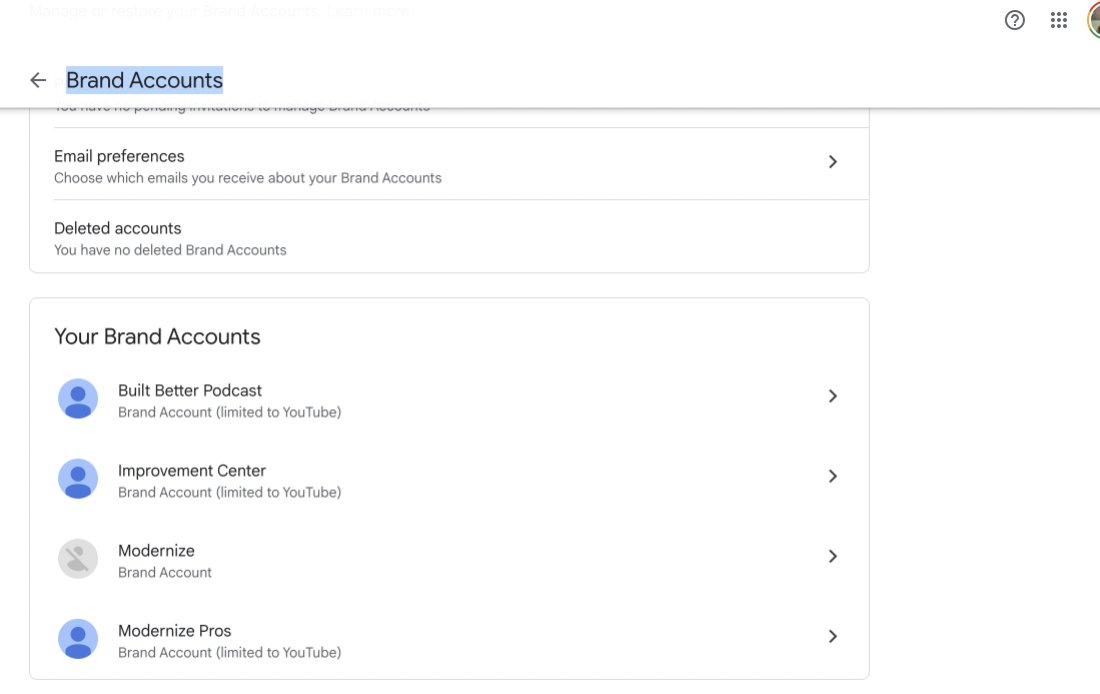
Task: Expand Email preferences with its chevron
Action: coord(833,162)
